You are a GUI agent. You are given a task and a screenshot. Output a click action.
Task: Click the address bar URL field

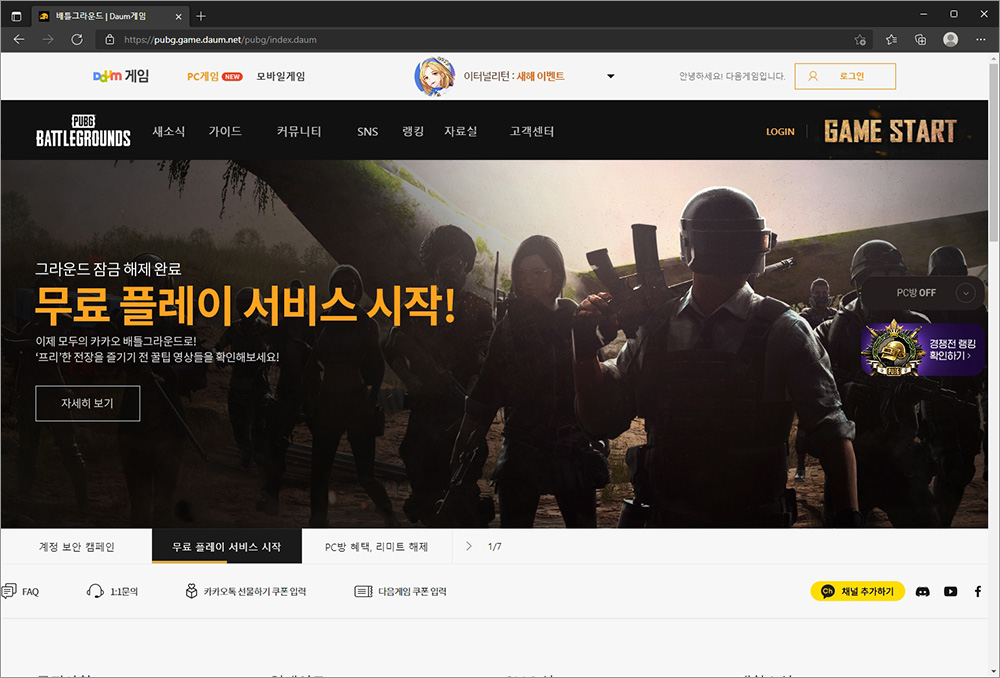pos(482,40)
